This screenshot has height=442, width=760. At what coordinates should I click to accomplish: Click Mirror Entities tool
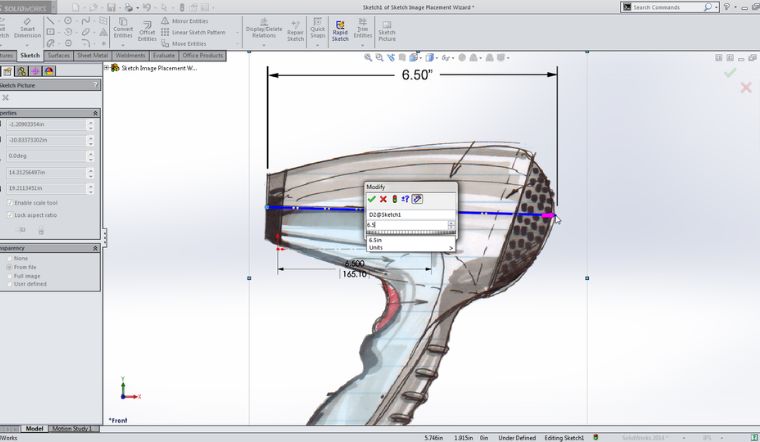point(184,21)
